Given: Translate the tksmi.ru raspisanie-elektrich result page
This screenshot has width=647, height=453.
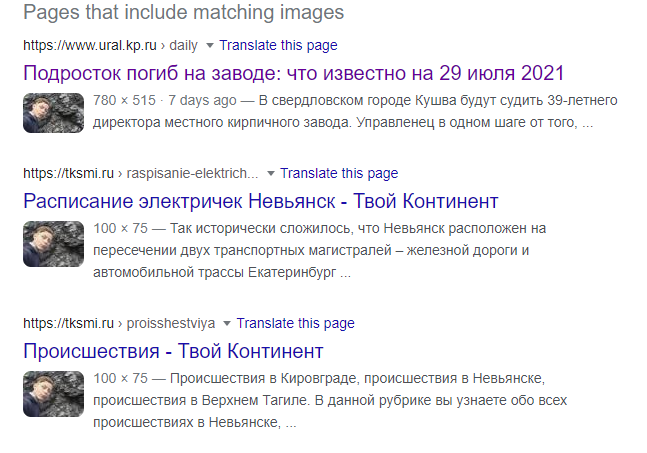Looking at the screenshot, I should 339,173.
